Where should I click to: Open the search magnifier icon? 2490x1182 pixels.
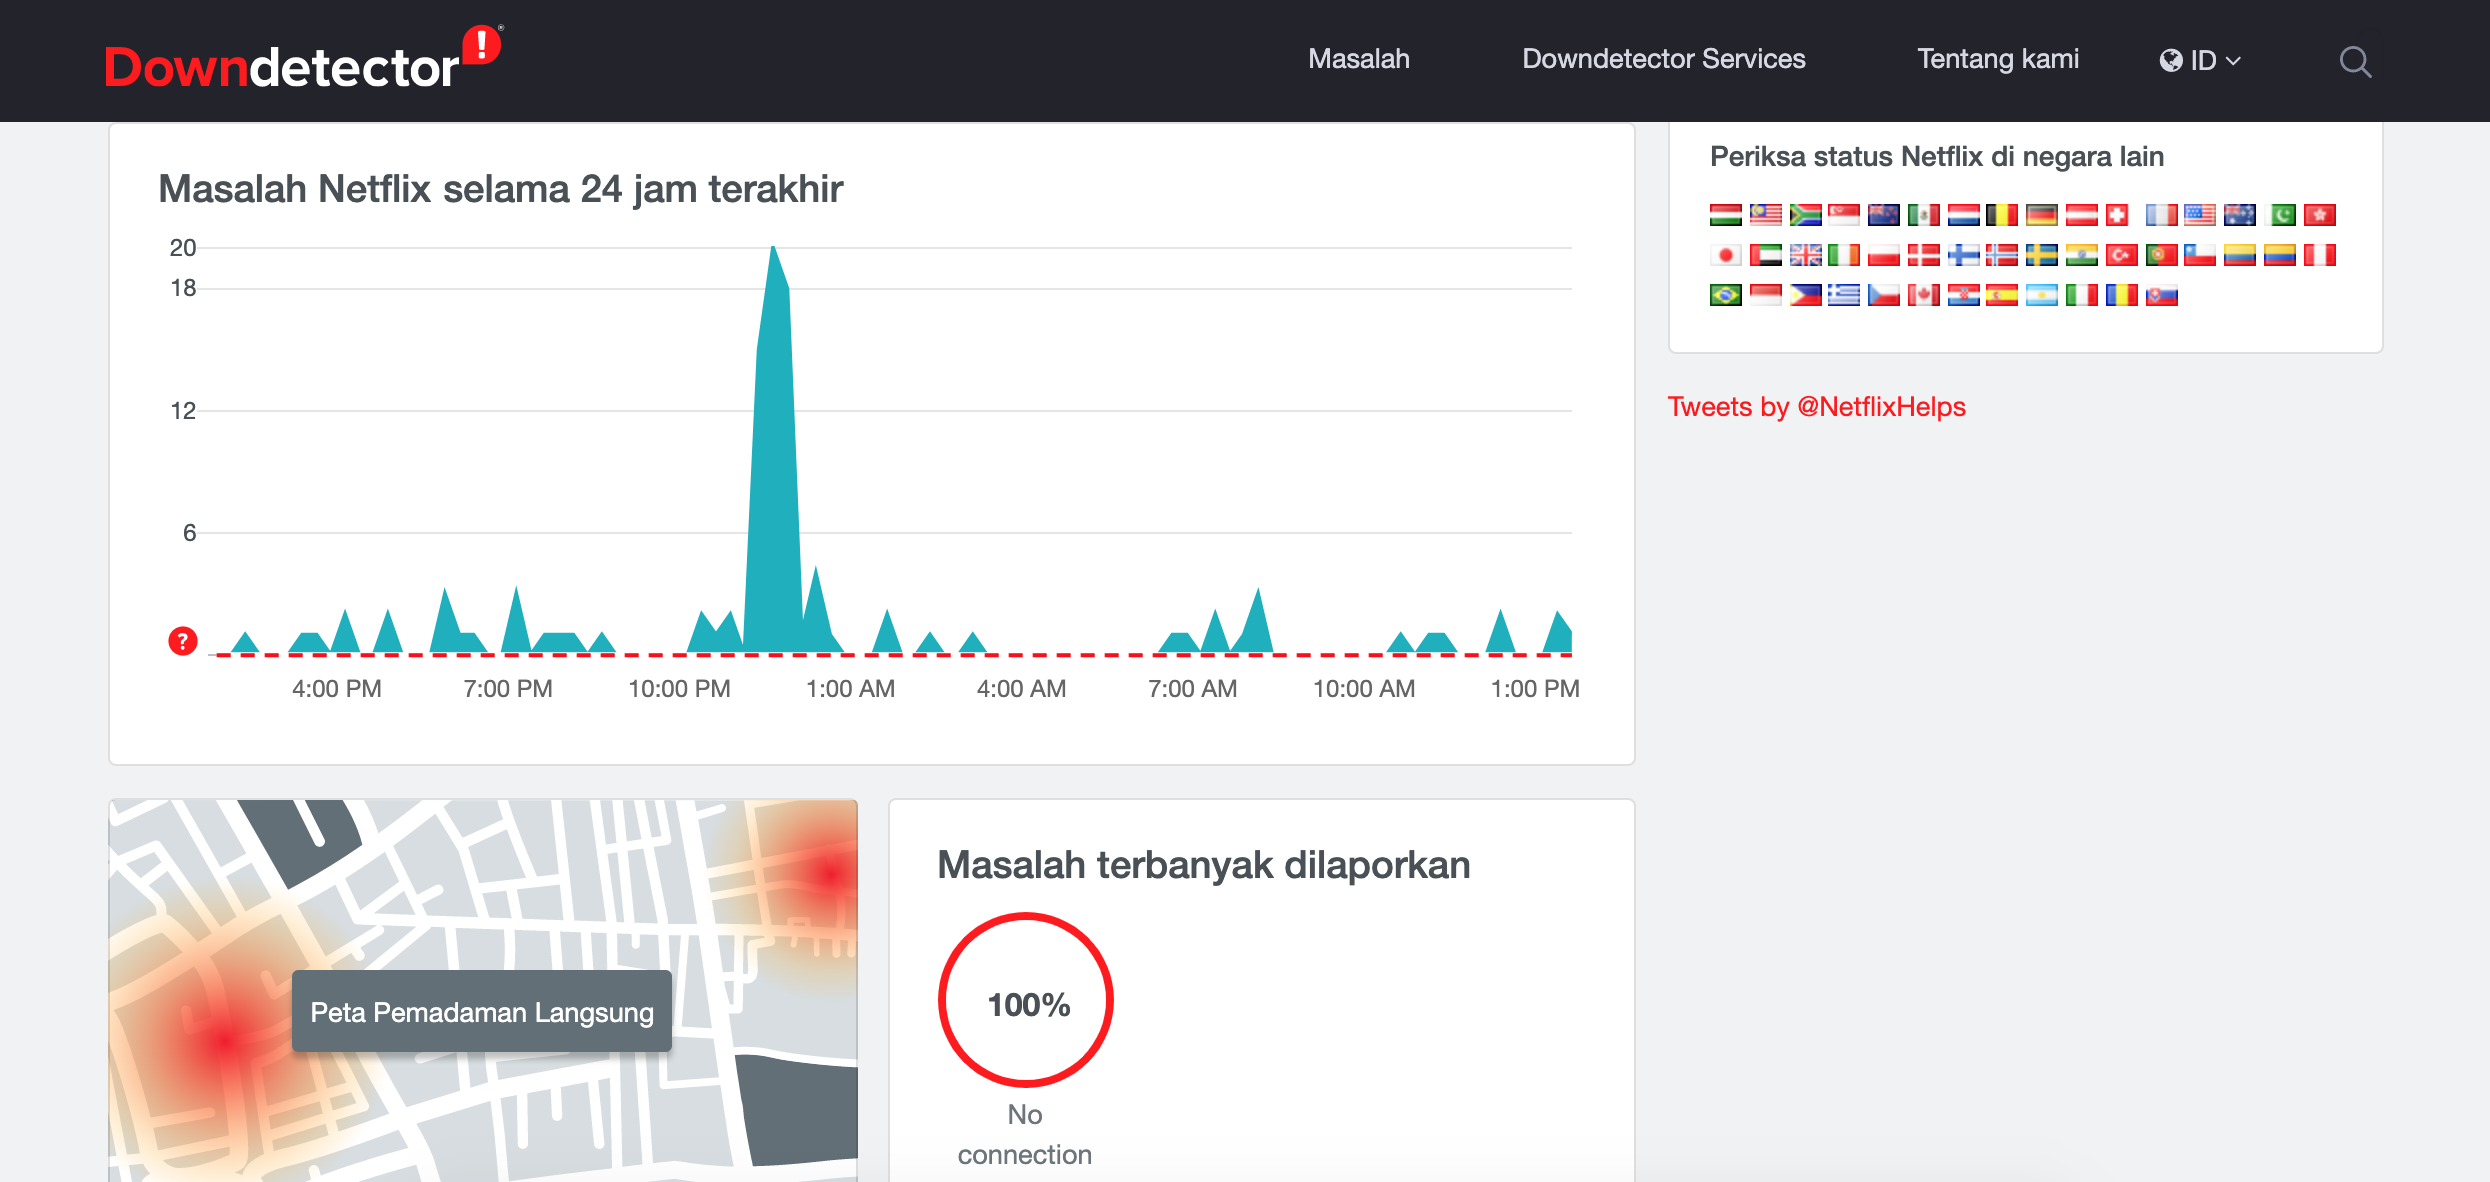coord(2355,61)
